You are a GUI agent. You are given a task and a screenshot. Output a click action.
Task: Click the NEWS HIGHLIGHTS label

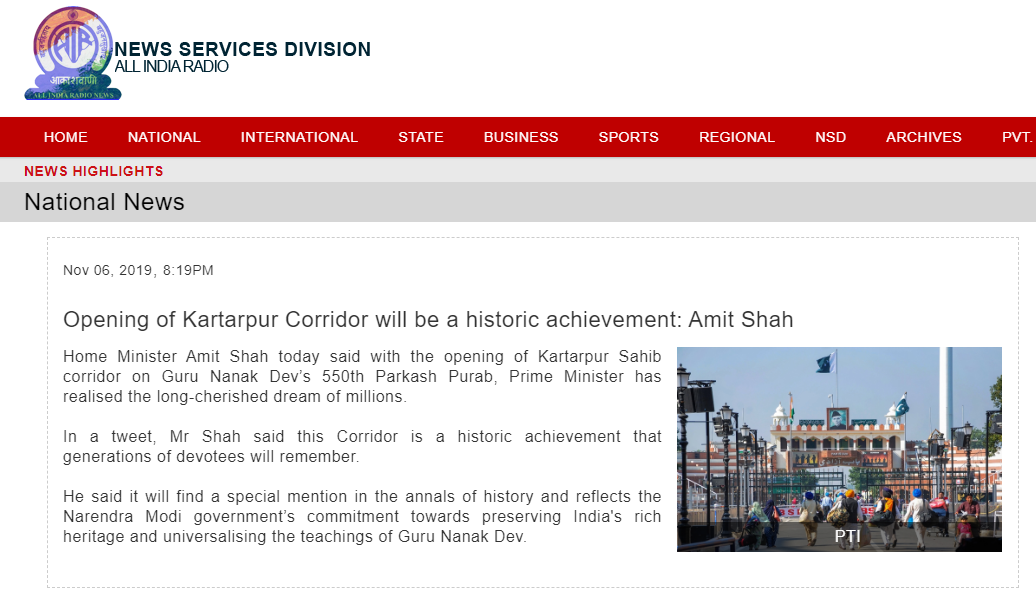[94, 171]
